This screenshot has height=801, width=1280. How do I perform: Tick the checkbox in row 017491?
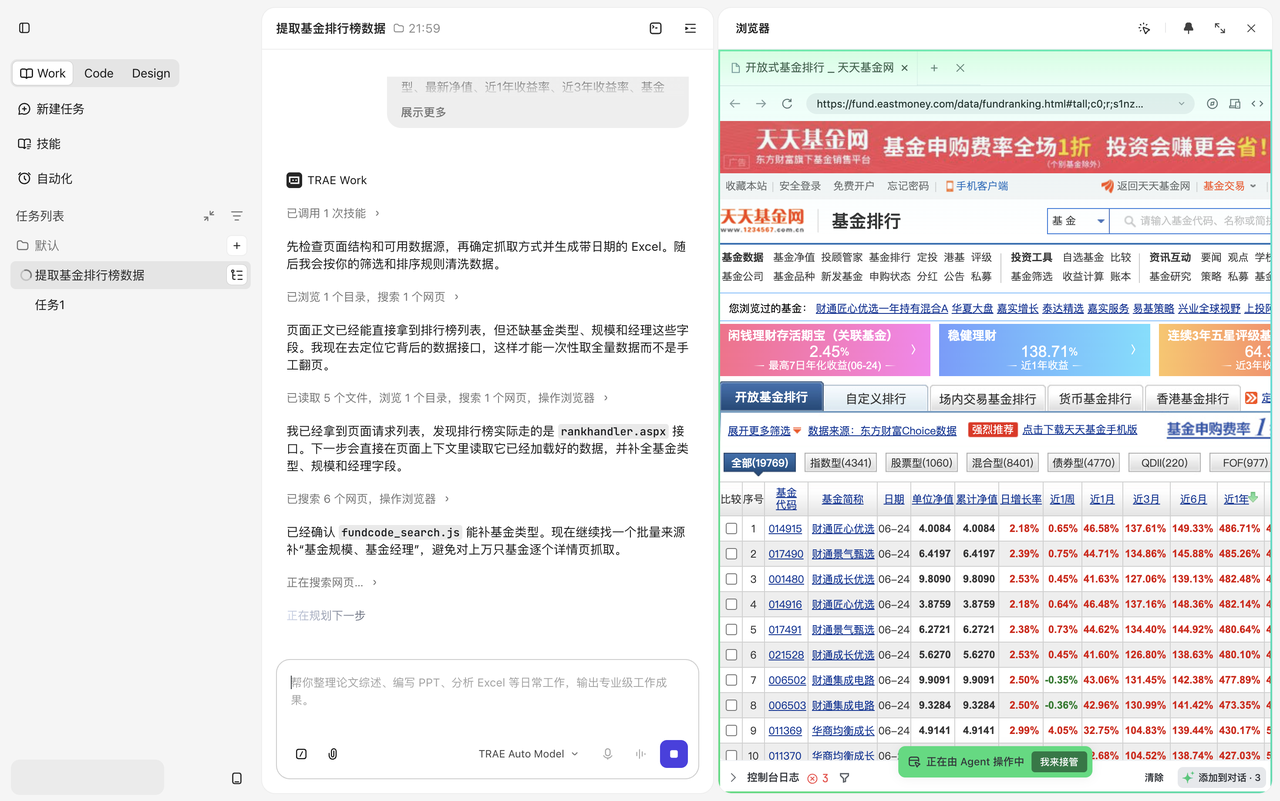pyautogui.click(x=731, y=630)
